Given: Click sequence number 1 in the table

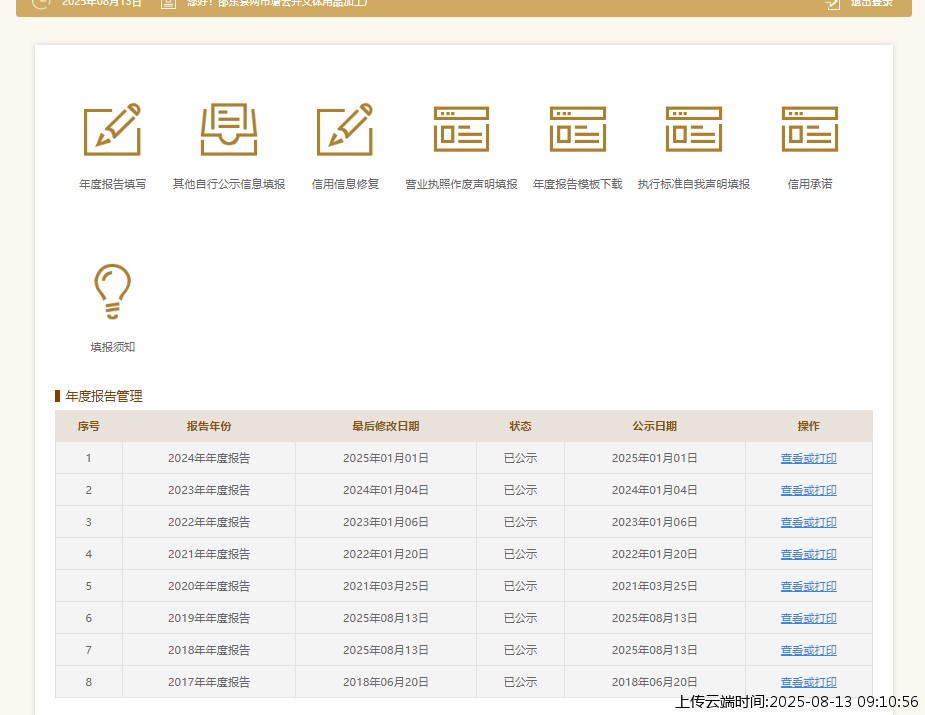Looking at the screenshot, I should tap(88, 458).
